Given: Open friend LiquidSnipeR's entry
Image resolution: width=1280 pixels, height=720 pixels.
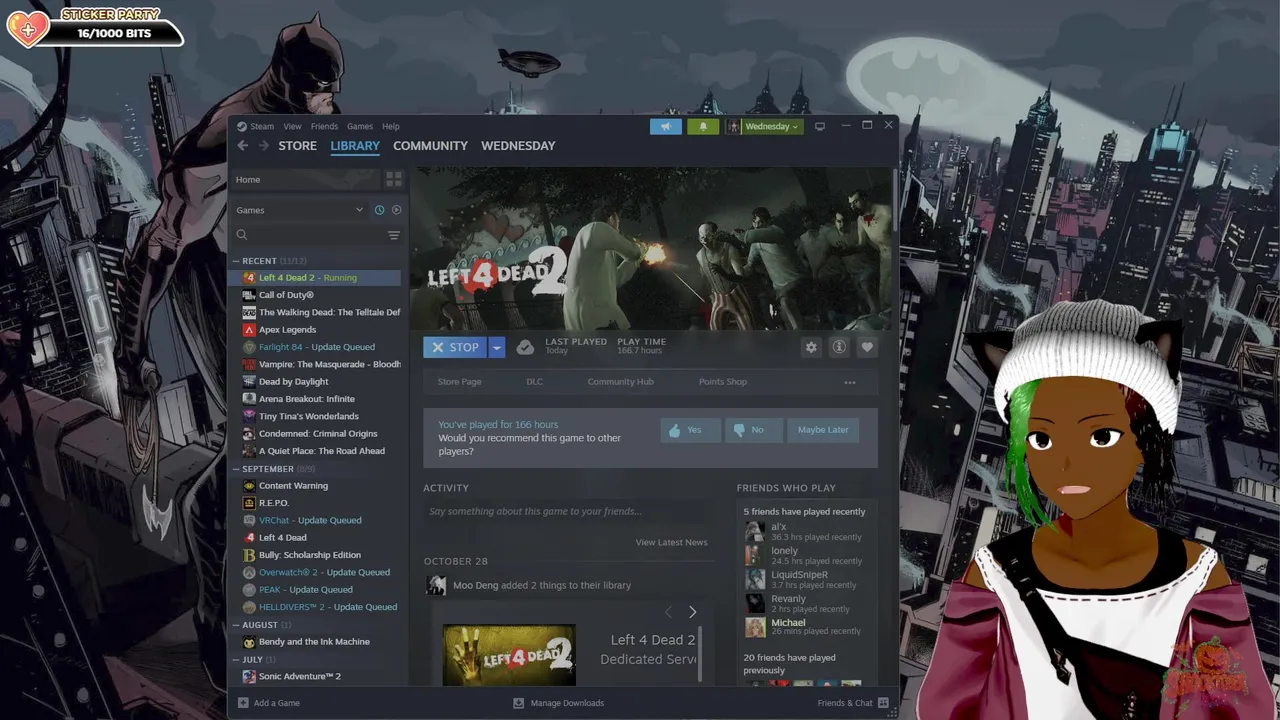Looking at the screenshot, I should pyautogui.click(x=805, y=580).
